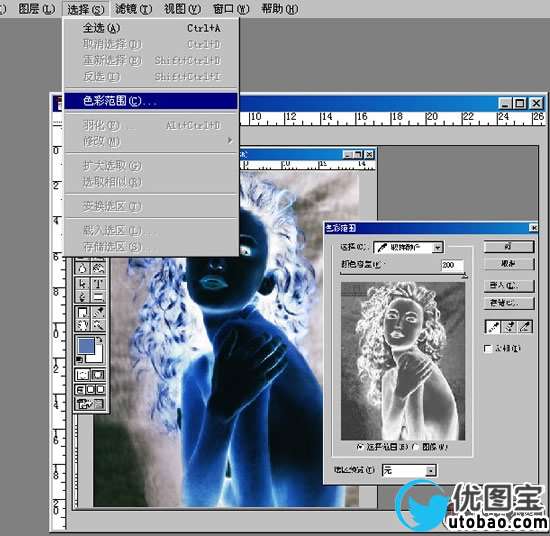The height and width of the screenshot is (536, 550).
Task: Expand the 修改 (Modify) submenu arrow
Action: [x=229, y=140]
